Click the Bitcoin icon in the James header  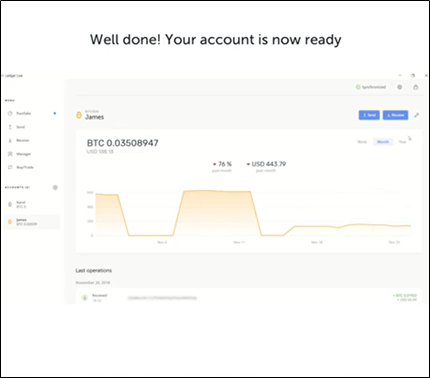tap(79, 115)
